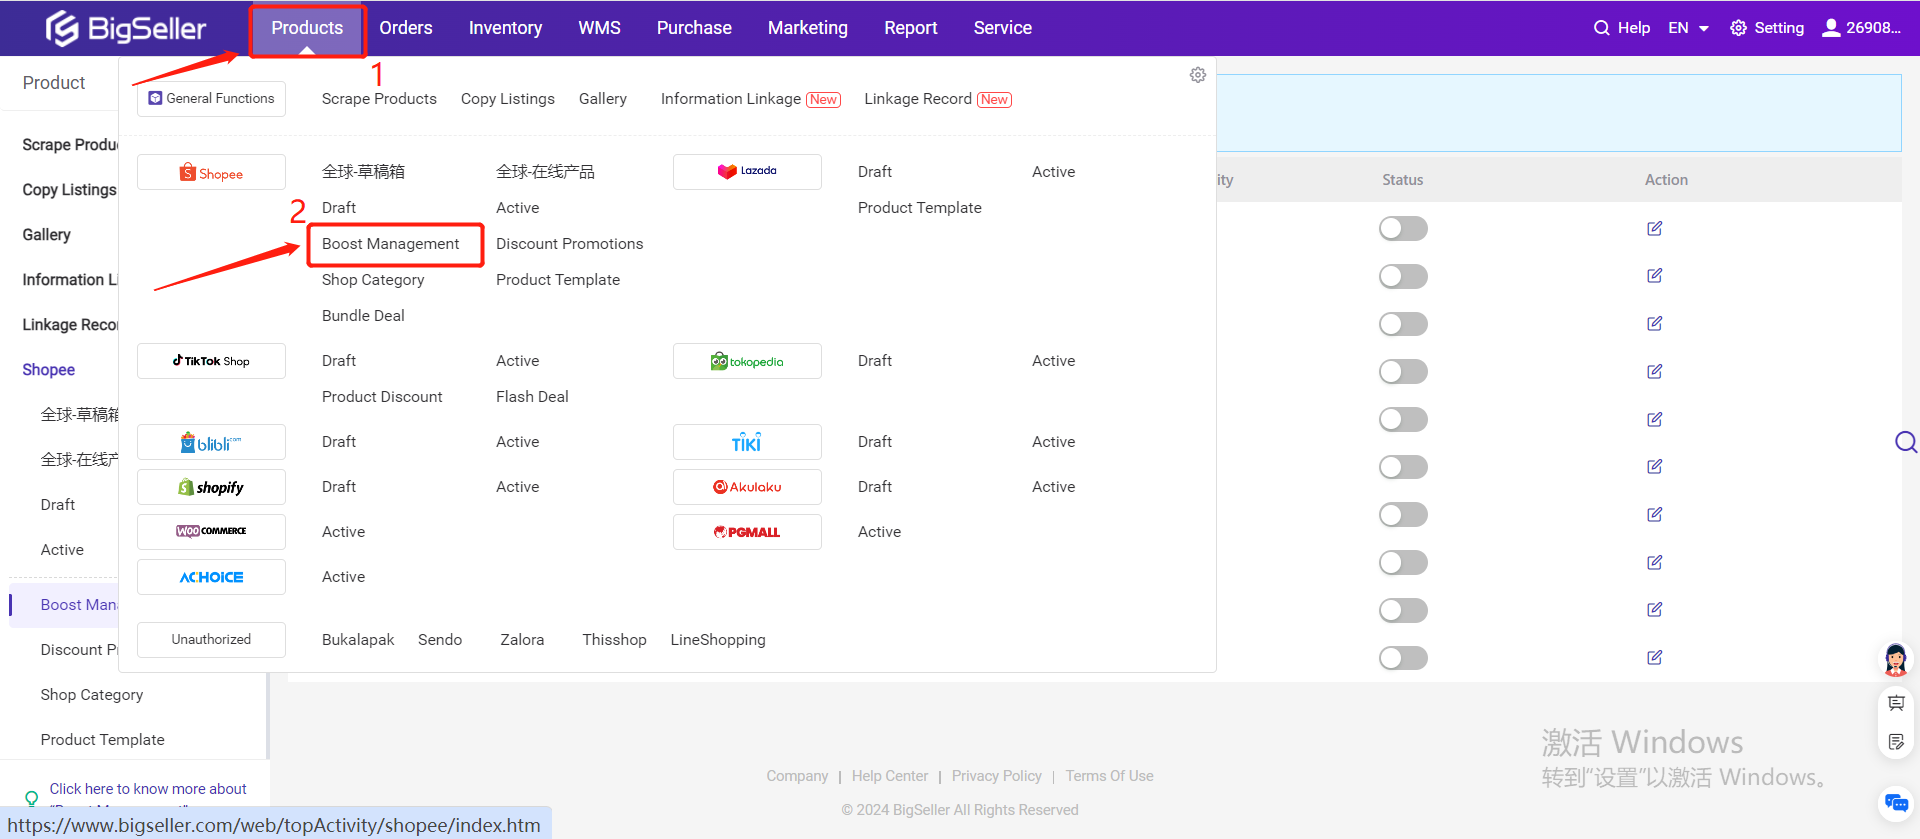Select the Lazada platform logo button
Image resolution: width=1920 pixels, height=839 pixels.
click(747, 172)
